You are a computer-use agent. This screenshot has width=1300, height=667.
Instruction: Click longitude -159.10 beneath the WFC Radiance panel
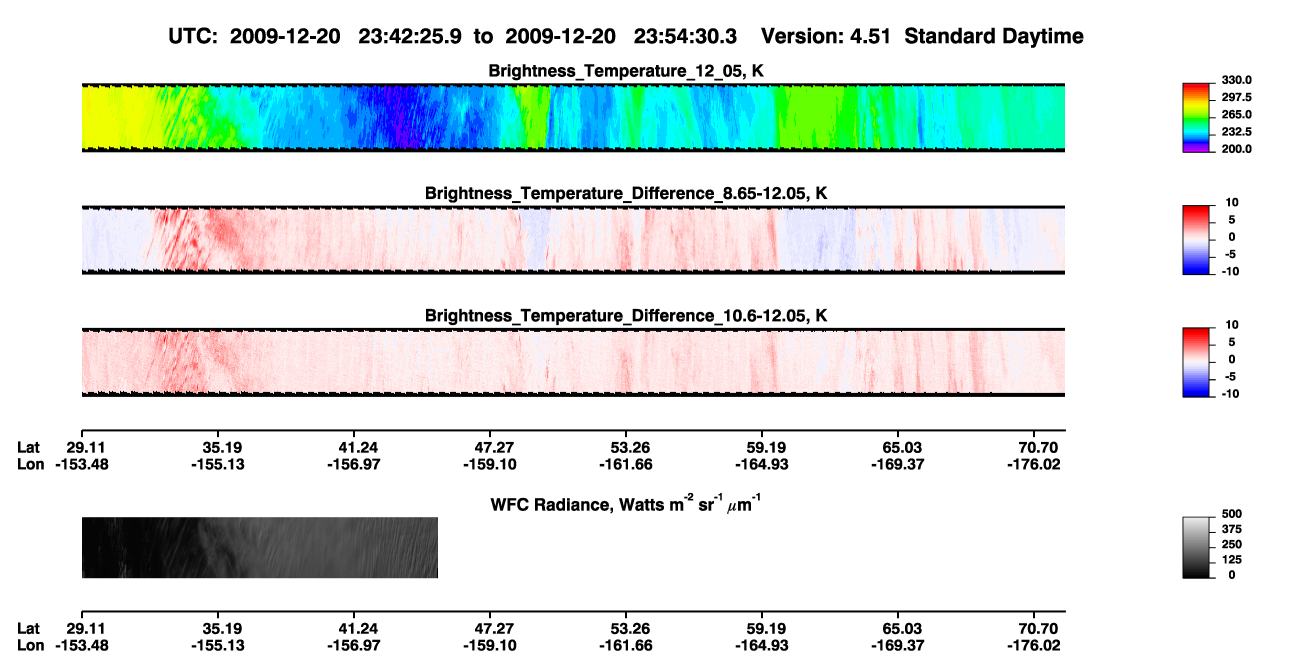490,645
